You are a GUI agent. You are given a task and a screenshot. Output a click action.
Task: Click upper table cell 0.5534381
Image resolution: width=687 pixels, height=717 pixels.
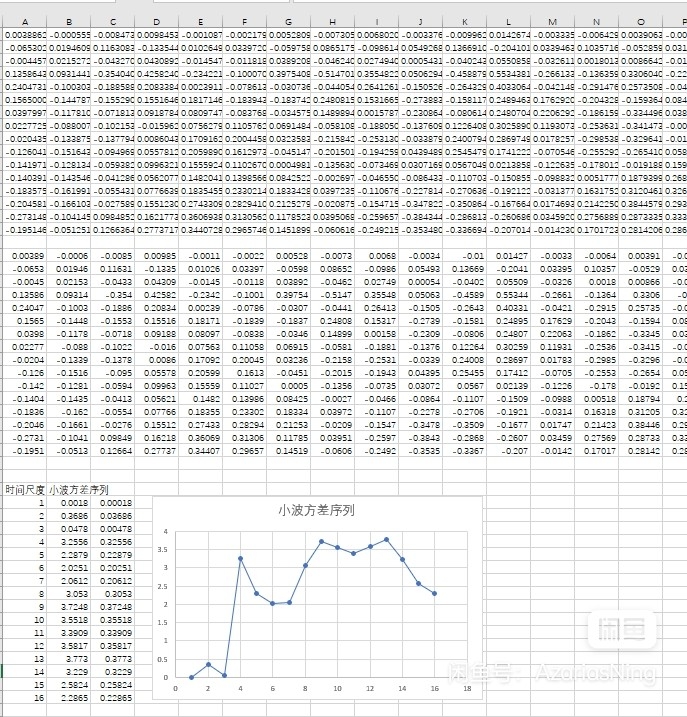coord(508,74)
